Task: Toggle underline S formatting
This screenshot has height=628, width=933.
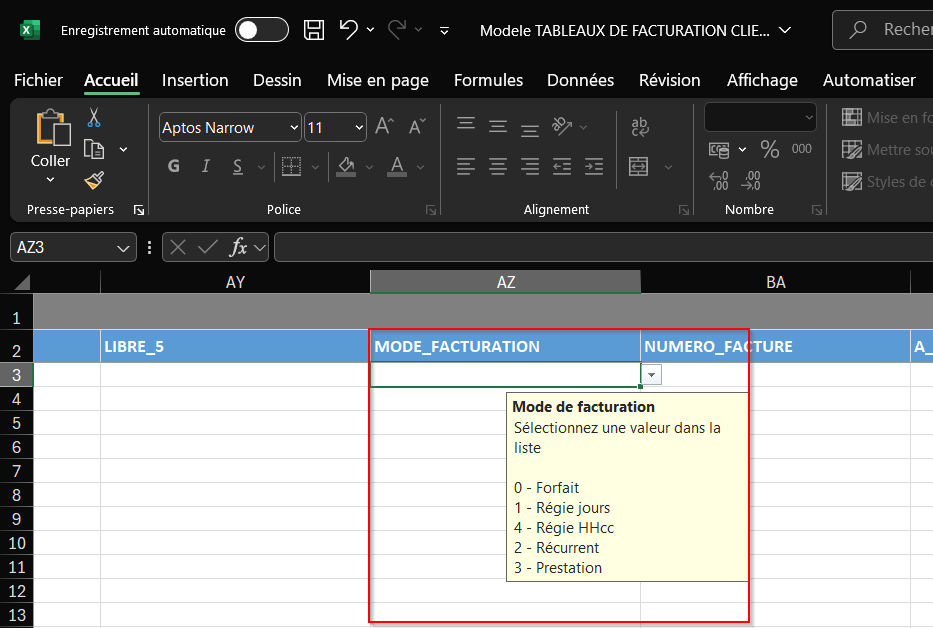Action: click(x=237, y=166)
